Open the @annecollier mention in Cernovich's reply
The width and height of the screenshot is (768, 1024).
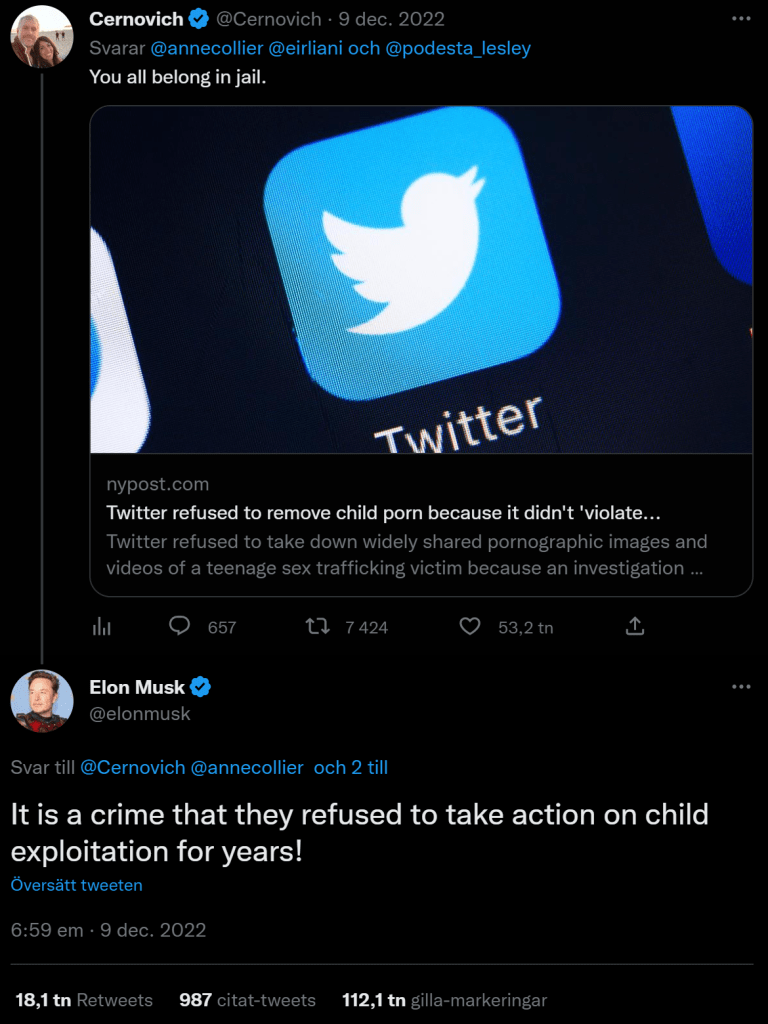[207, 48]
